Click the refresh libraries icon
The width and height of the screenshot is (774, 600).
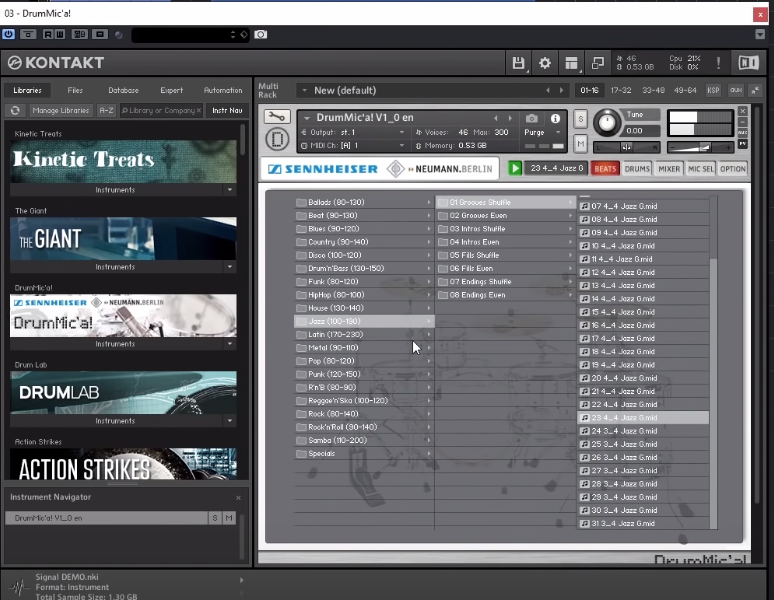(15, 110)
